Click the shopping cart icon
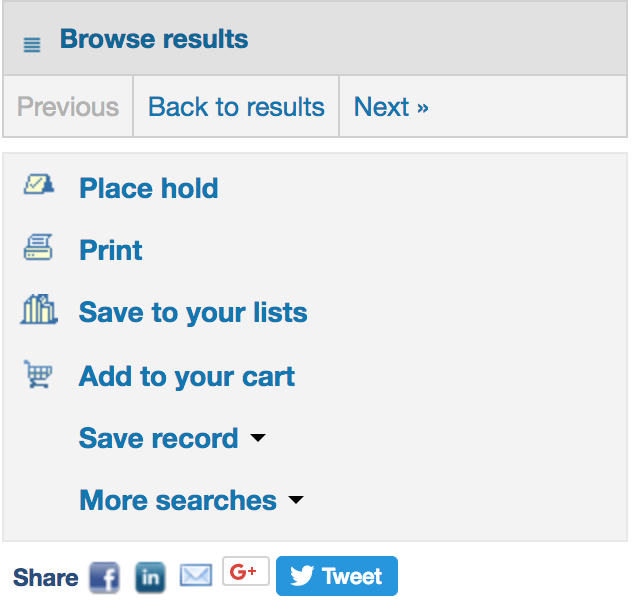The image size is (632, 610). click(38, 374)
